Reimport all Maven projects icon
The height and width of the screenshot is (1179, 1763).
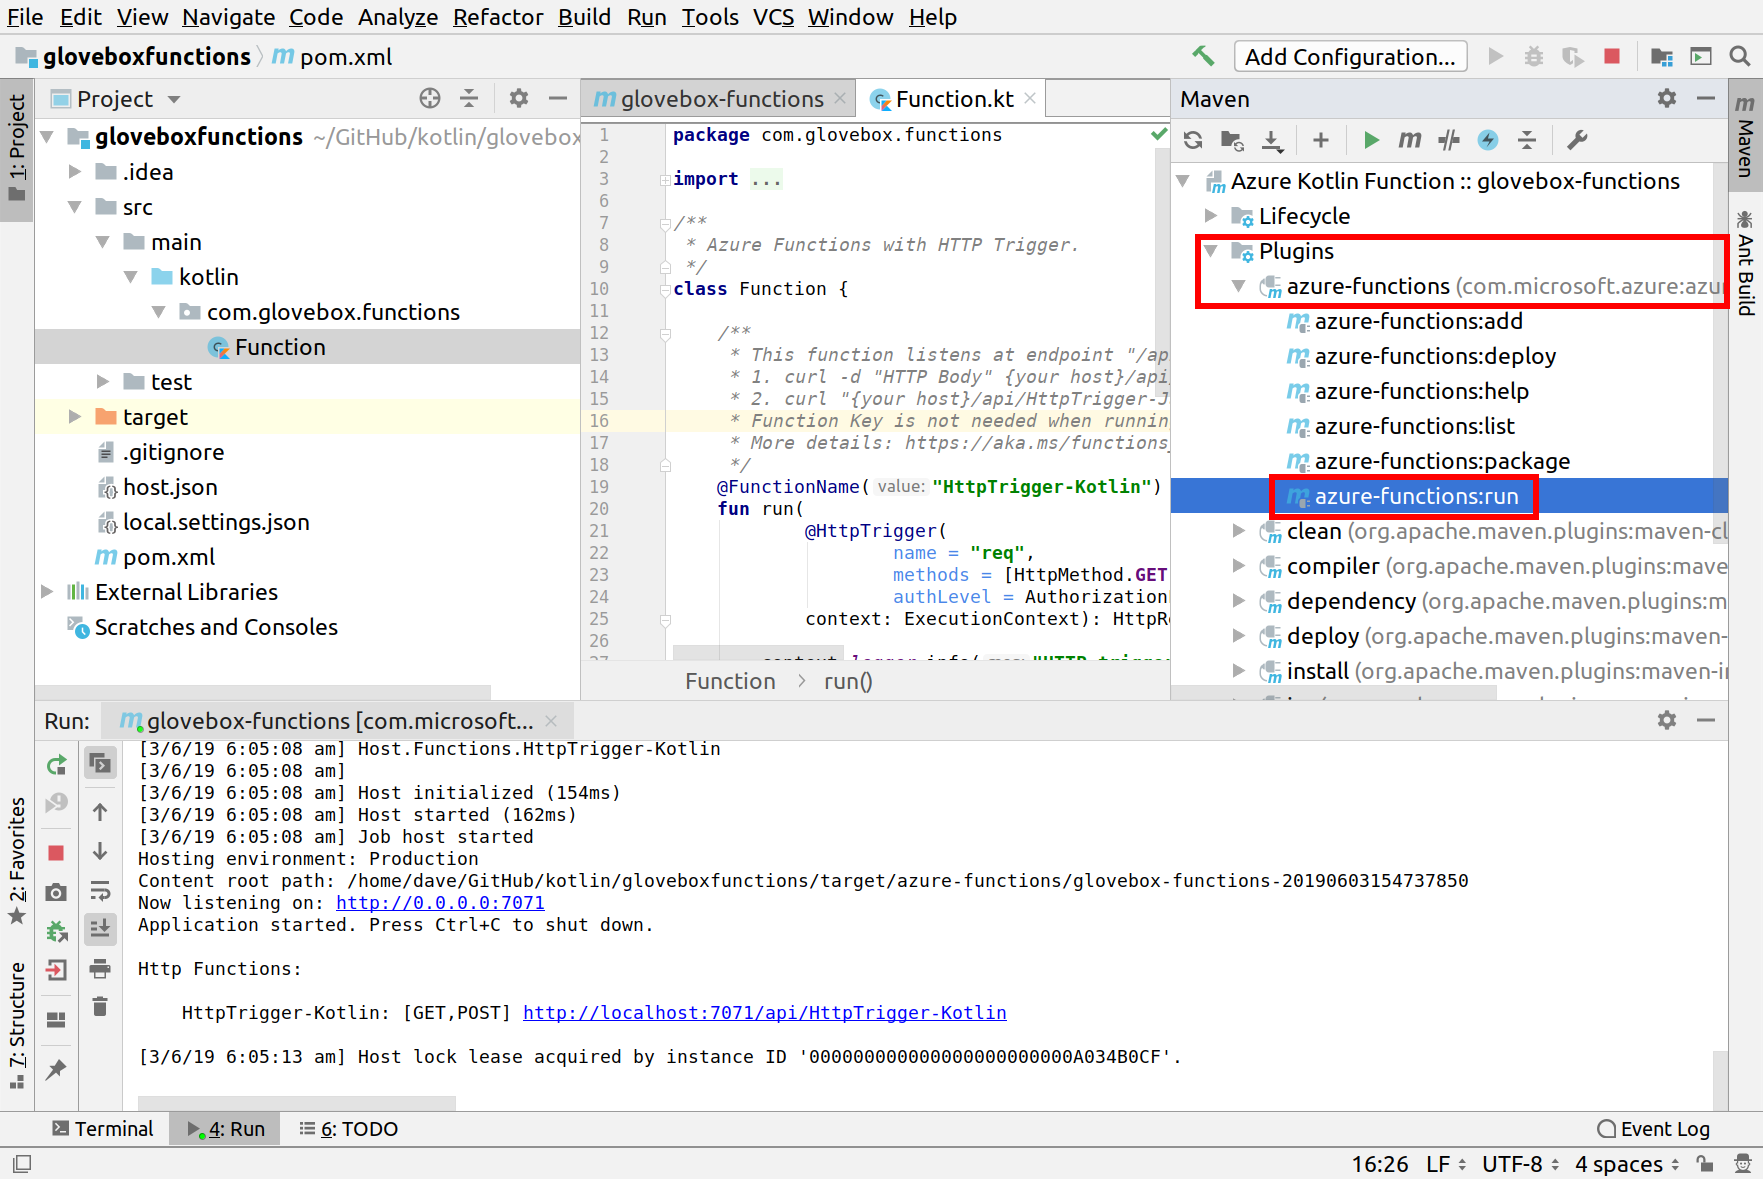coord(1193,140)
